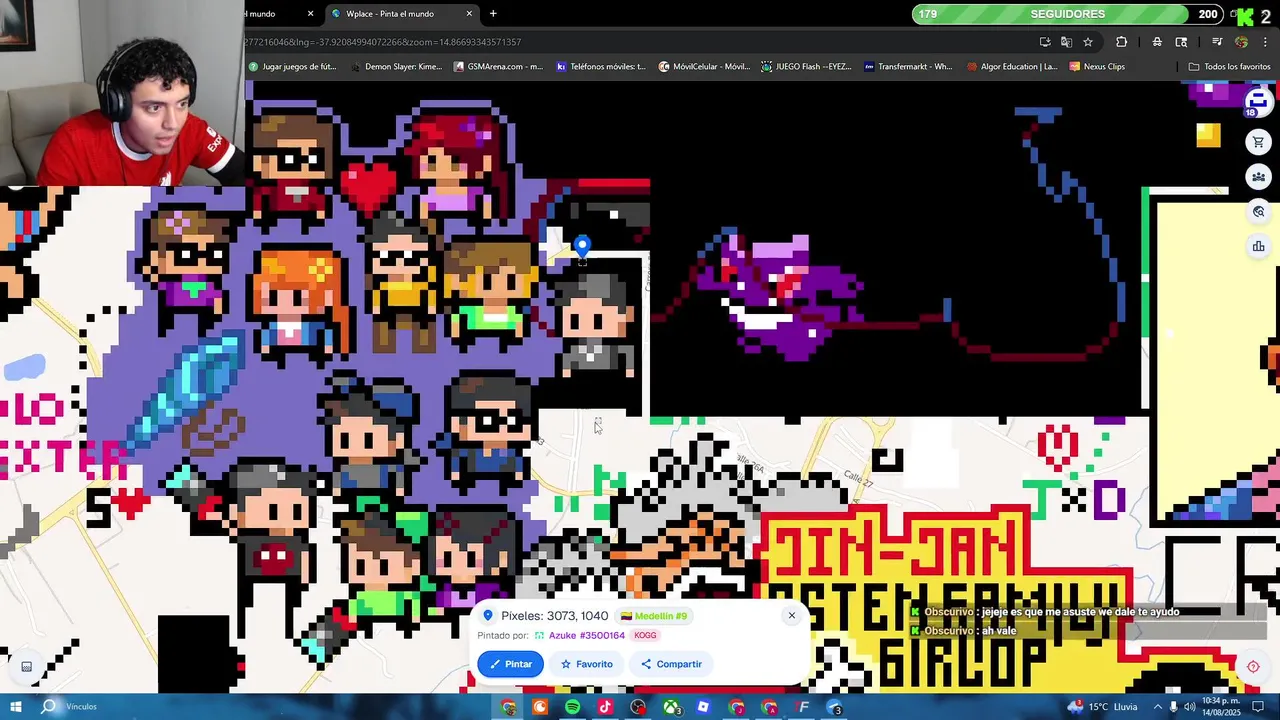Viewport: 1280px width, 720px height.
Task: Open the Wplace store cart icon
Action: pyautogui.click(x=1258, y=142)
